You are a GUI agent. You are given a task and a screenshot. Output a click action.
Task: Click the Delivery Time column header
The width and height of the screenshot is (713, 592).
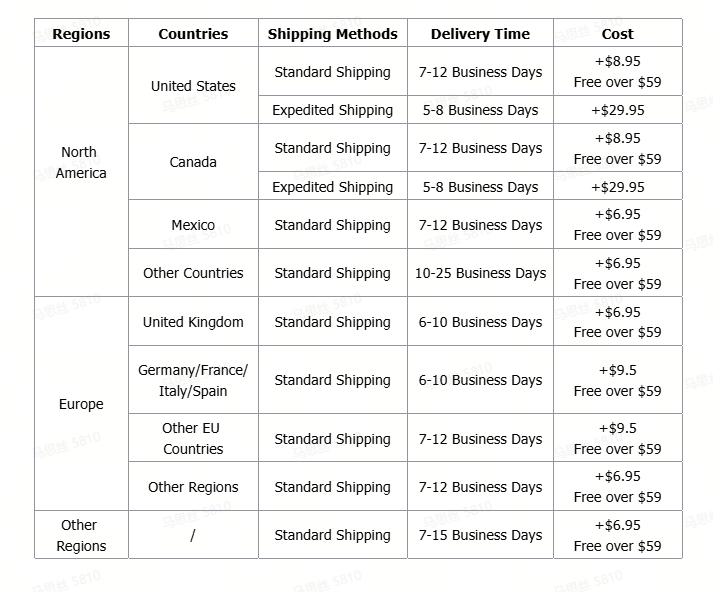[480, 34]
